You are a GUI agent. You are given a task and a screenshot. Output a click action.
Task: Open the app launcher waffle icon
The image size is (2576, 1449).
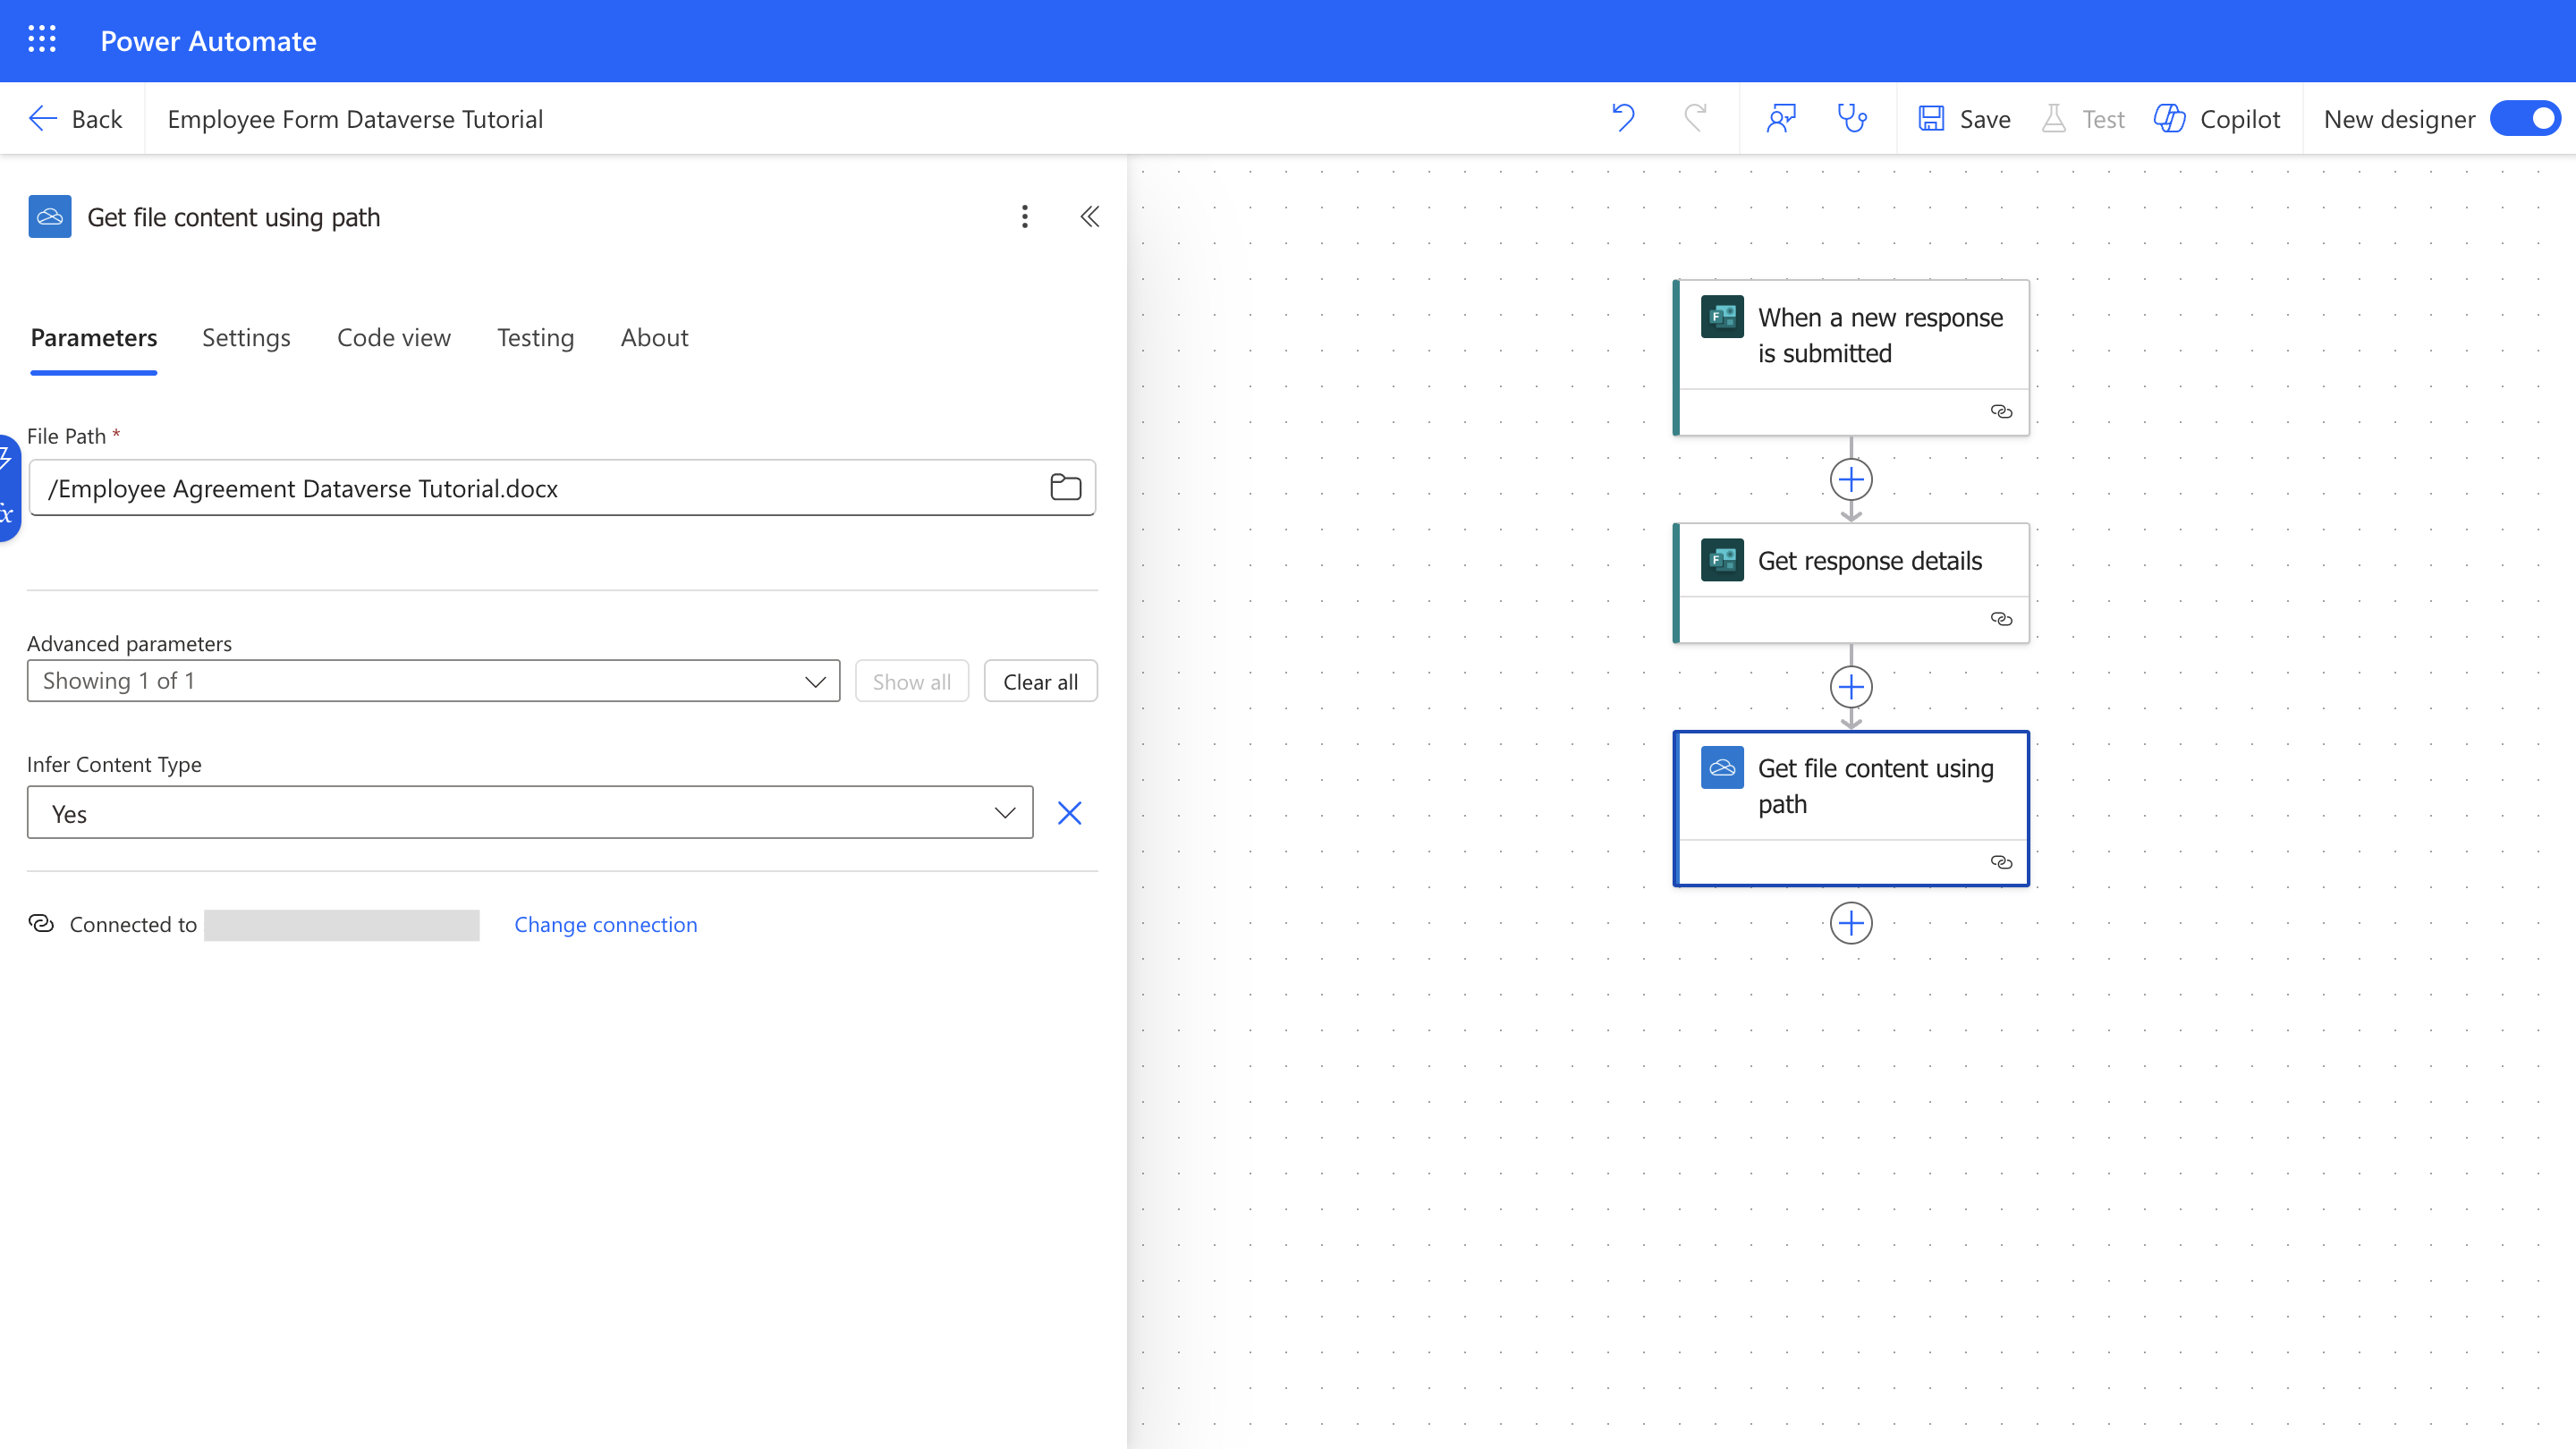pyautogui.click(x=41, y=40)
